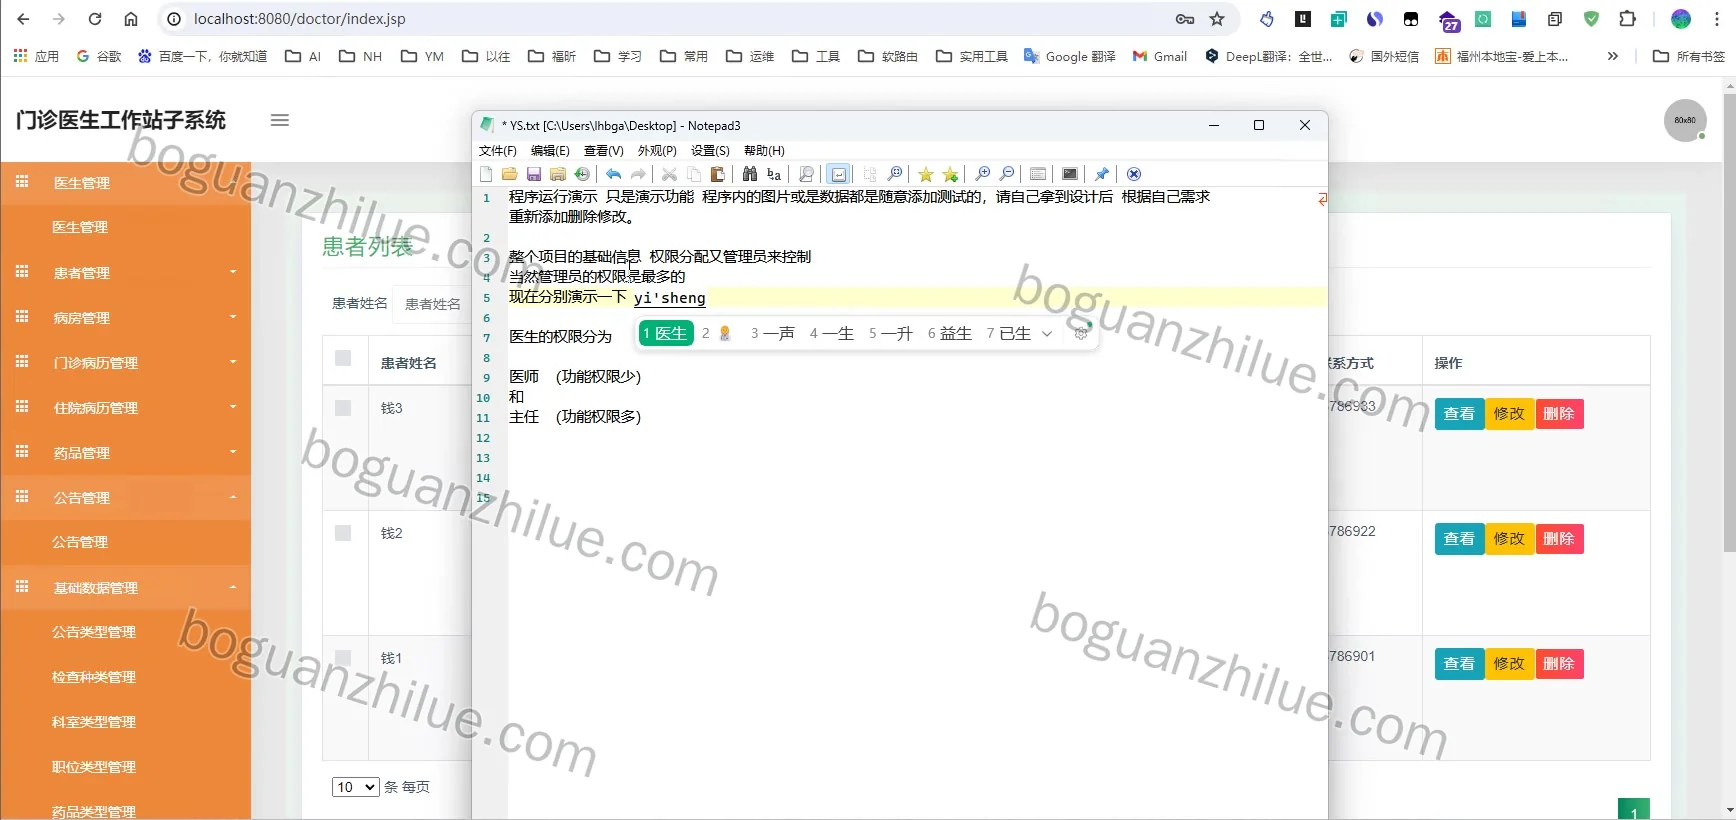Click the undo arrow in Notepad3 toolbar
This screenshot has height=820, width=1736.
pos(614,174)
